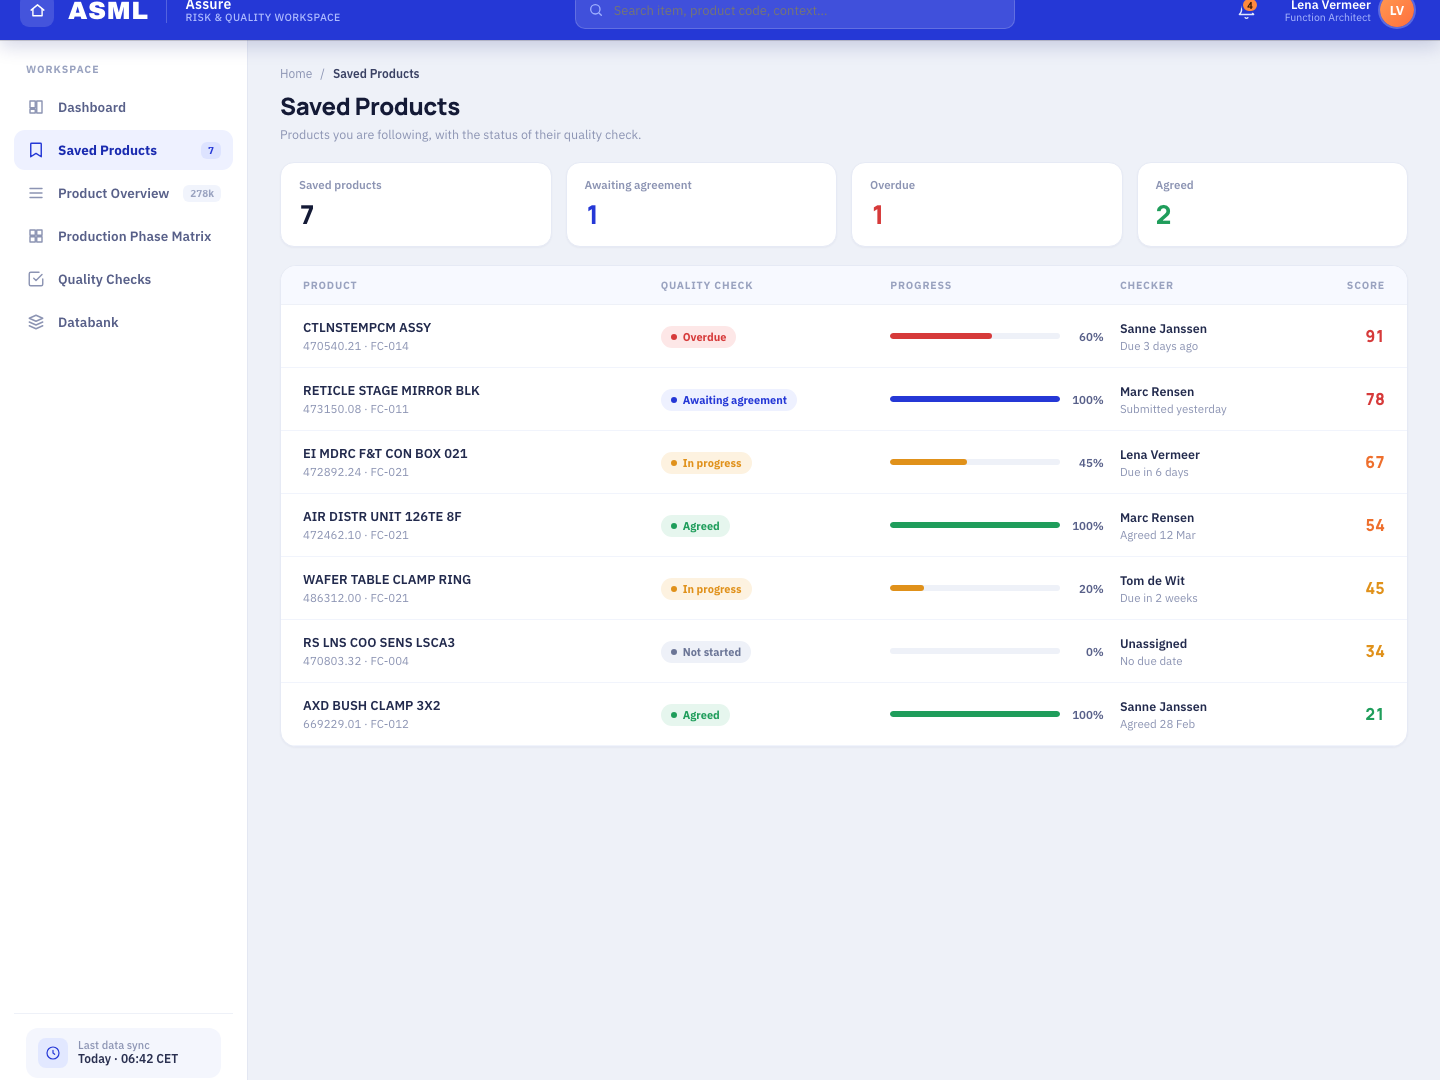This screenshot has width=1440, height=1080.
Task: Click the 278k badge on Product Overview
Action: tap(202, 193)
